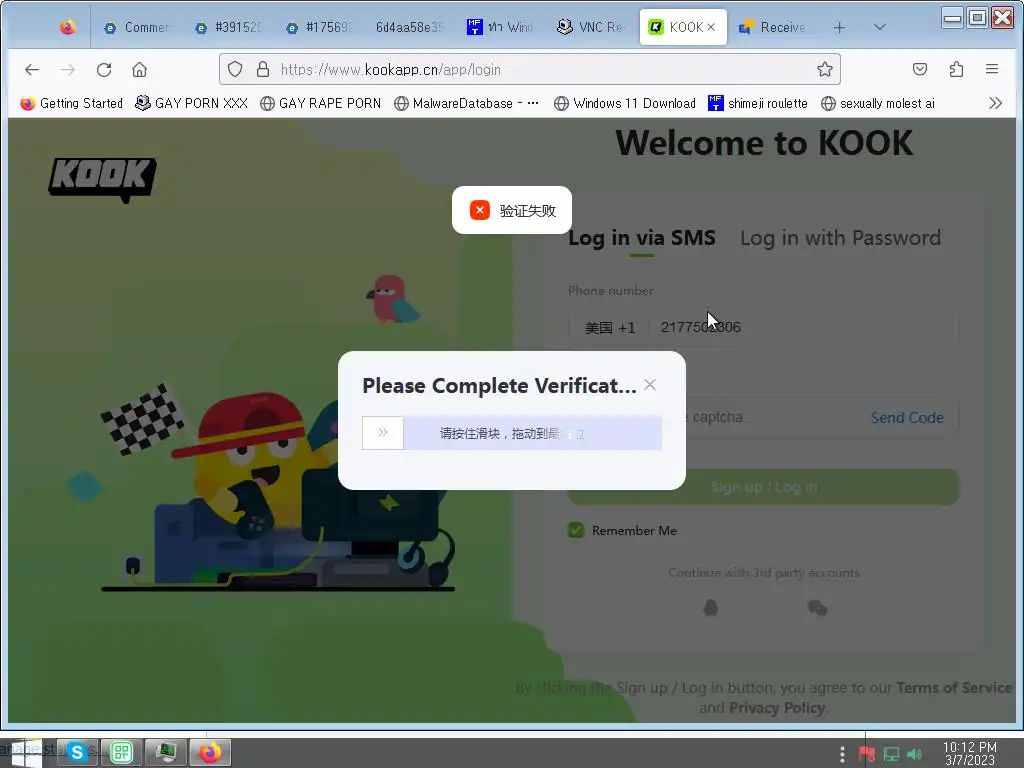The image size is (1024, 768).
Task: Switch to the #39152 tab
Action: (229, 27)
